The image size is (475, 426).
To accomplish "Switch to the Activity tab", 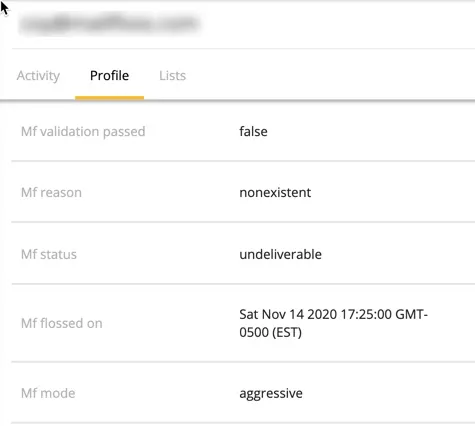I will (38, 76).
